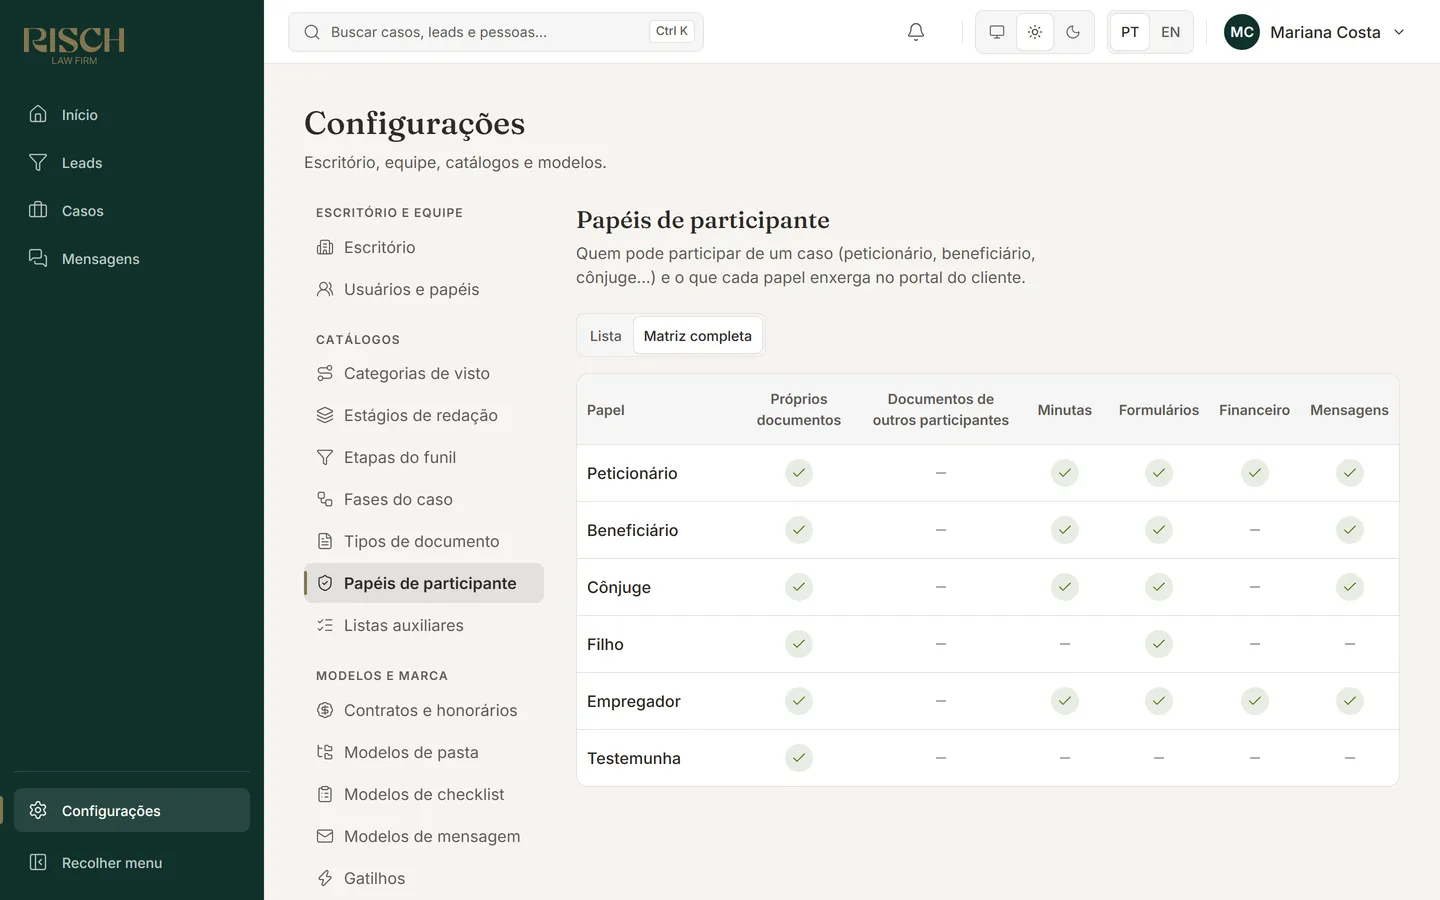The image size is (1440, 900).
Task: Toggle Beneficiário Mensagens permission check
Action: pos(1350,530)
